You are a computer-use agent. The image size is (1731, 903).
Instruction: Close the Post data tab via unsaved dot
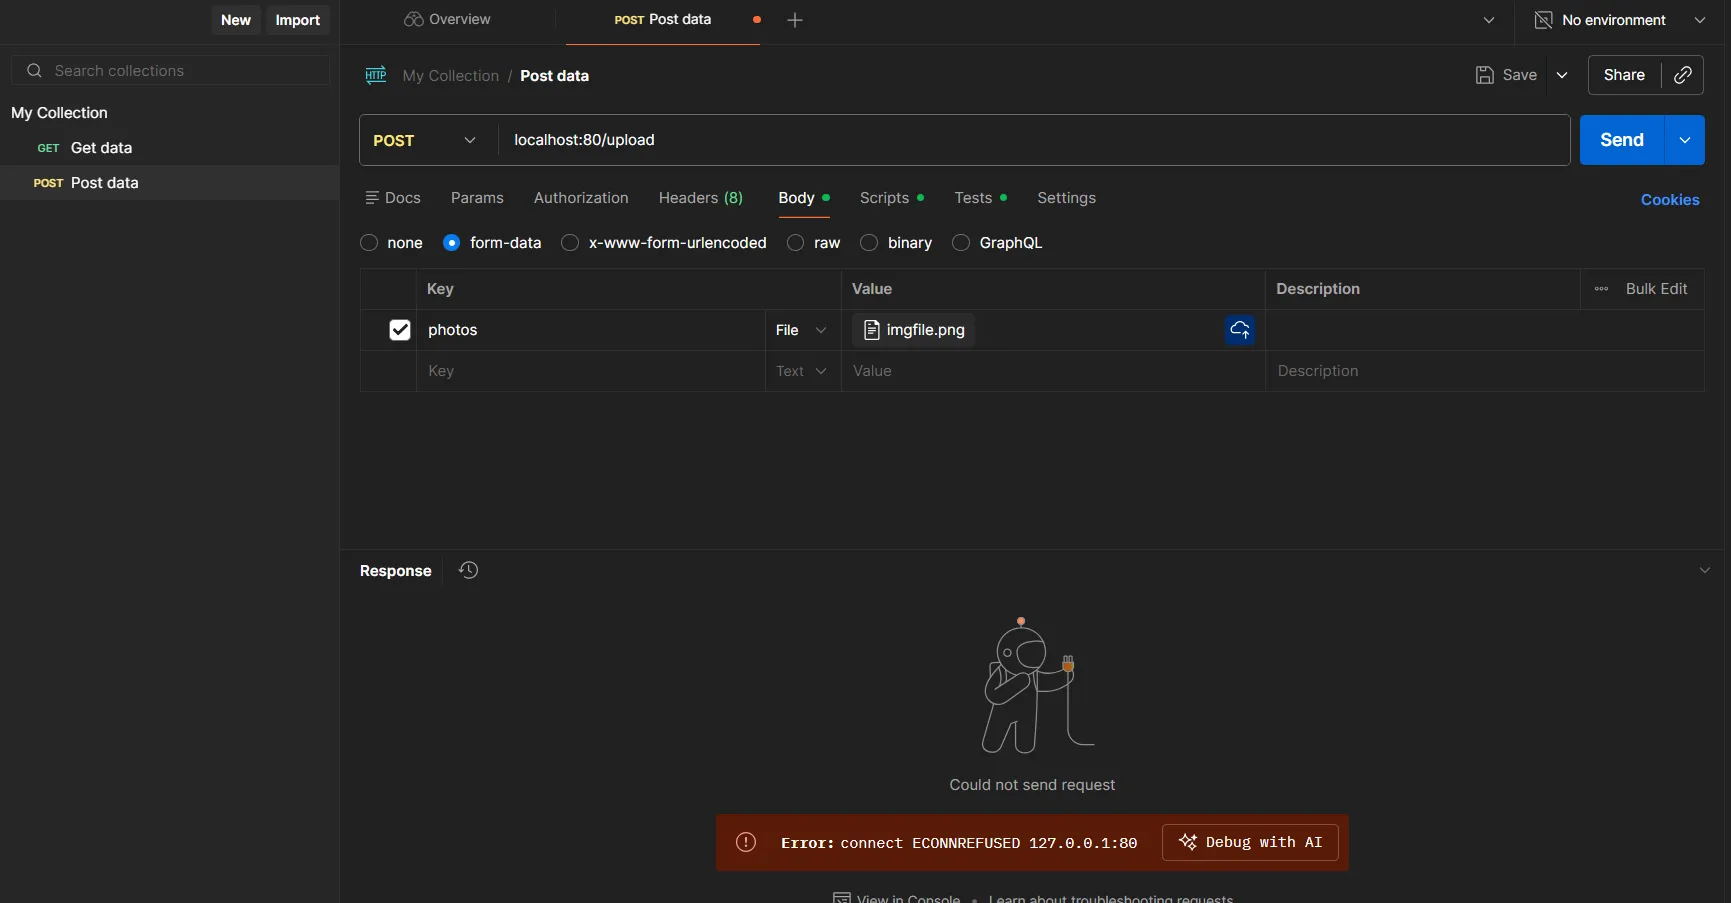pyautogui.click(x=757, y=20)
